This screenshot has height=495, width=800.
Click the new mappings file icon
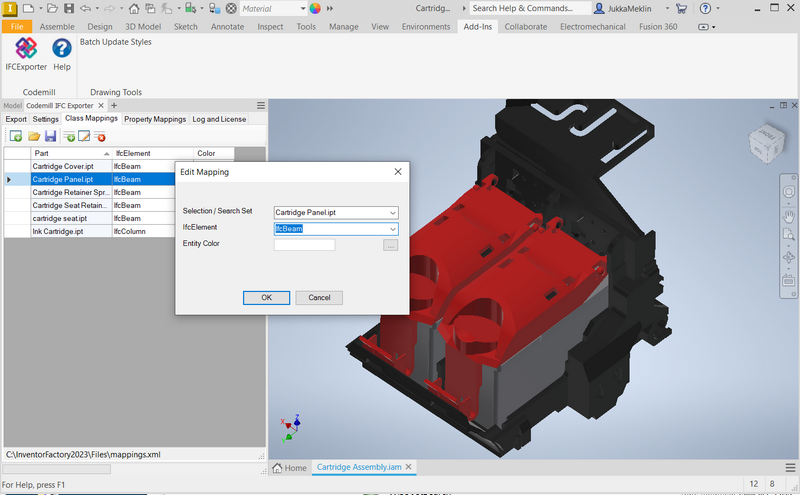coord(16,136)
